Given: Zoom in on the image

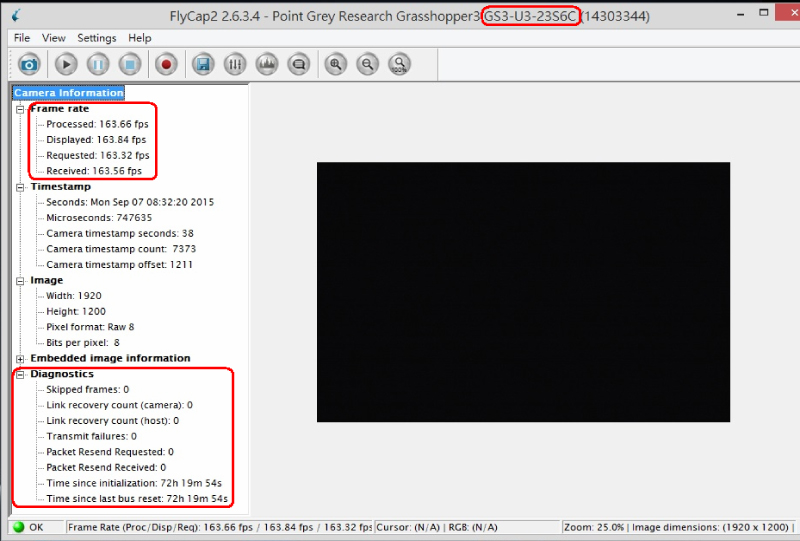Looking at the screenshot, I should pos(336,64).
